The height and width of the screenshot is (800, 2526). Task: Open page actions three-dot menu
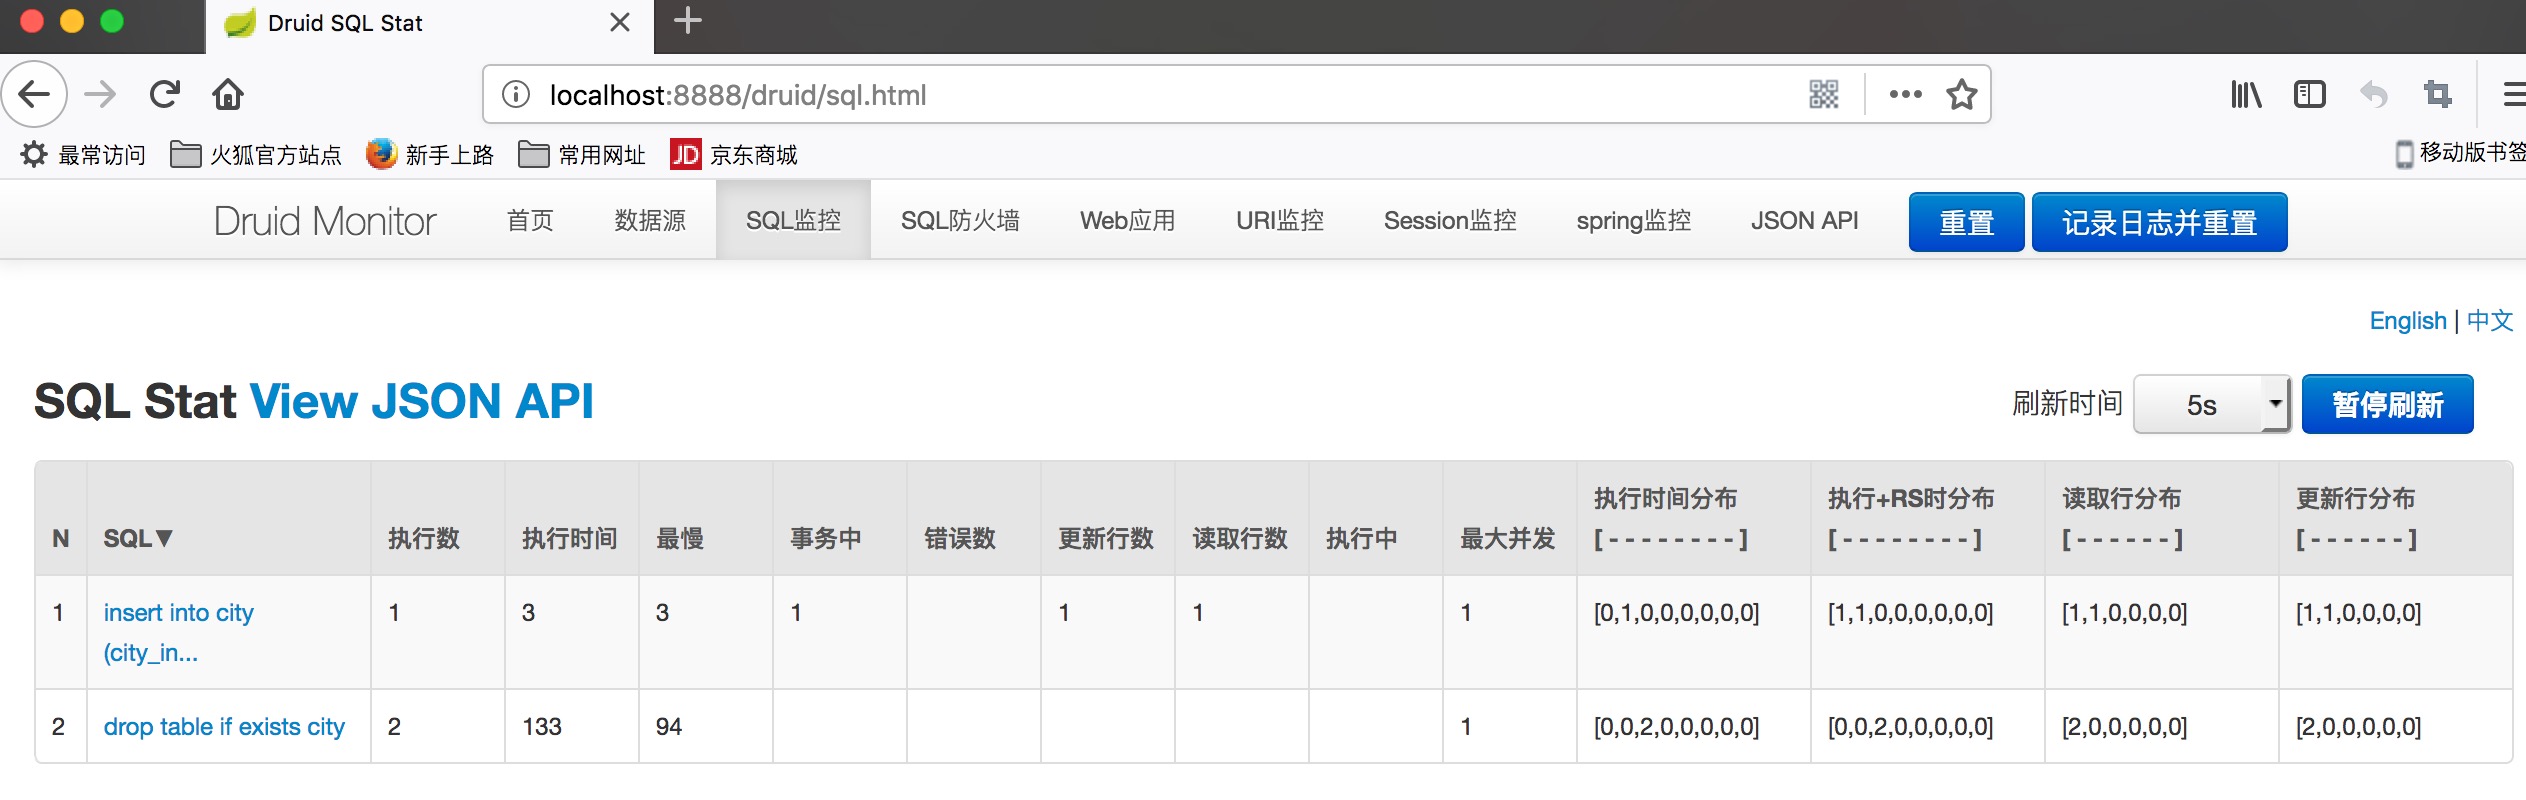click(x=1905, y=95)
